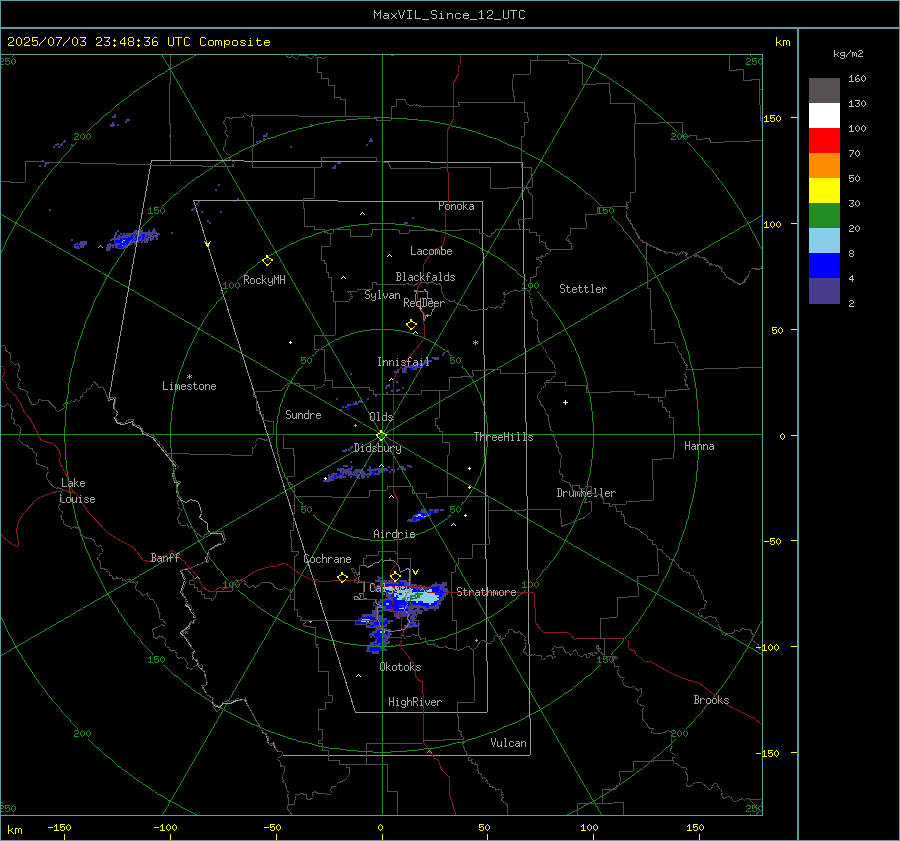900x841 pixels.
Task: Click the Lacombe town label
Action: tap(431, 251)
